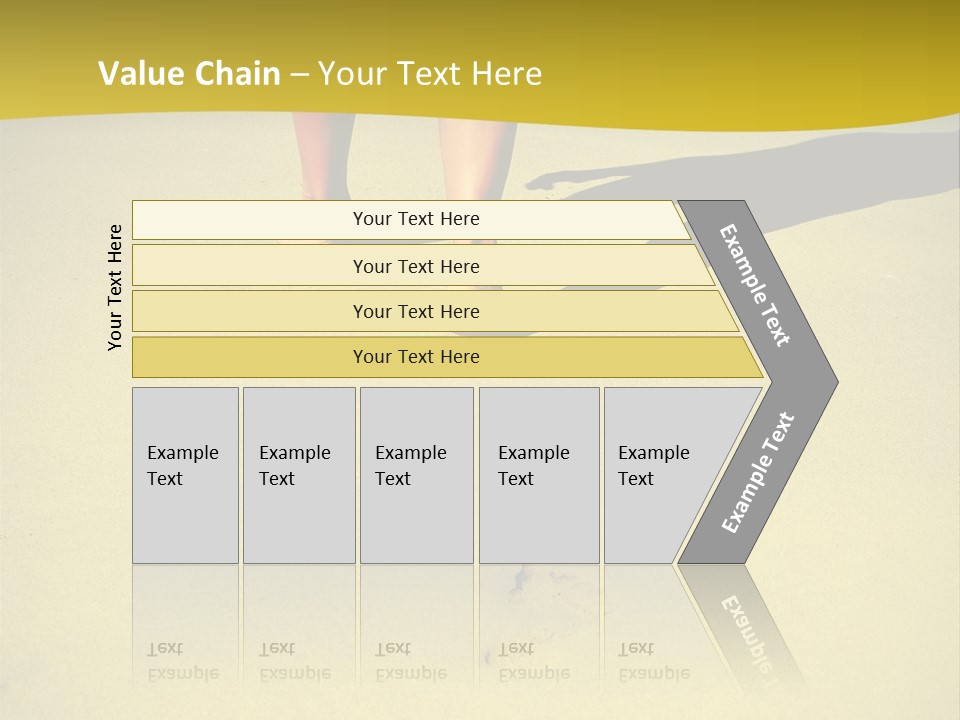Select the fourth Example Text box

pos(538,475)
